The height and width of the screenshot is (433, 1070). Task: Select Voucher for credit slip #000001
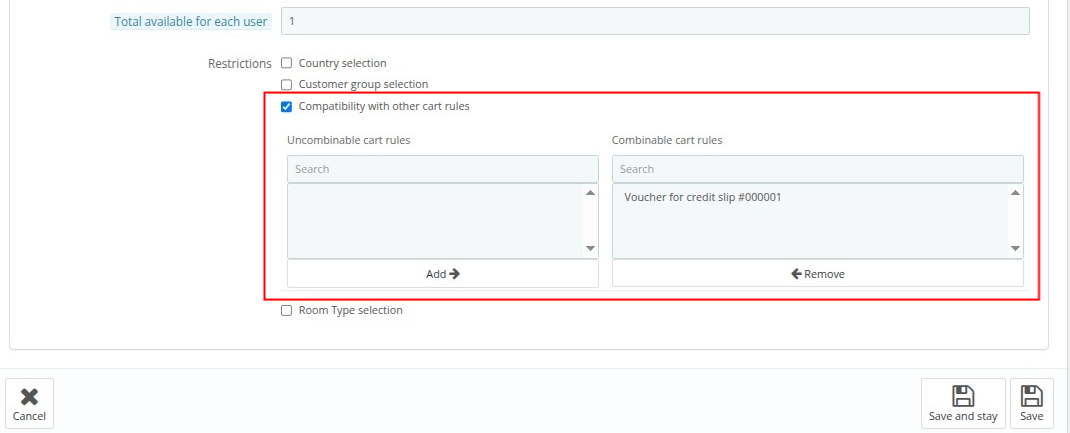[x=702, y=197]
